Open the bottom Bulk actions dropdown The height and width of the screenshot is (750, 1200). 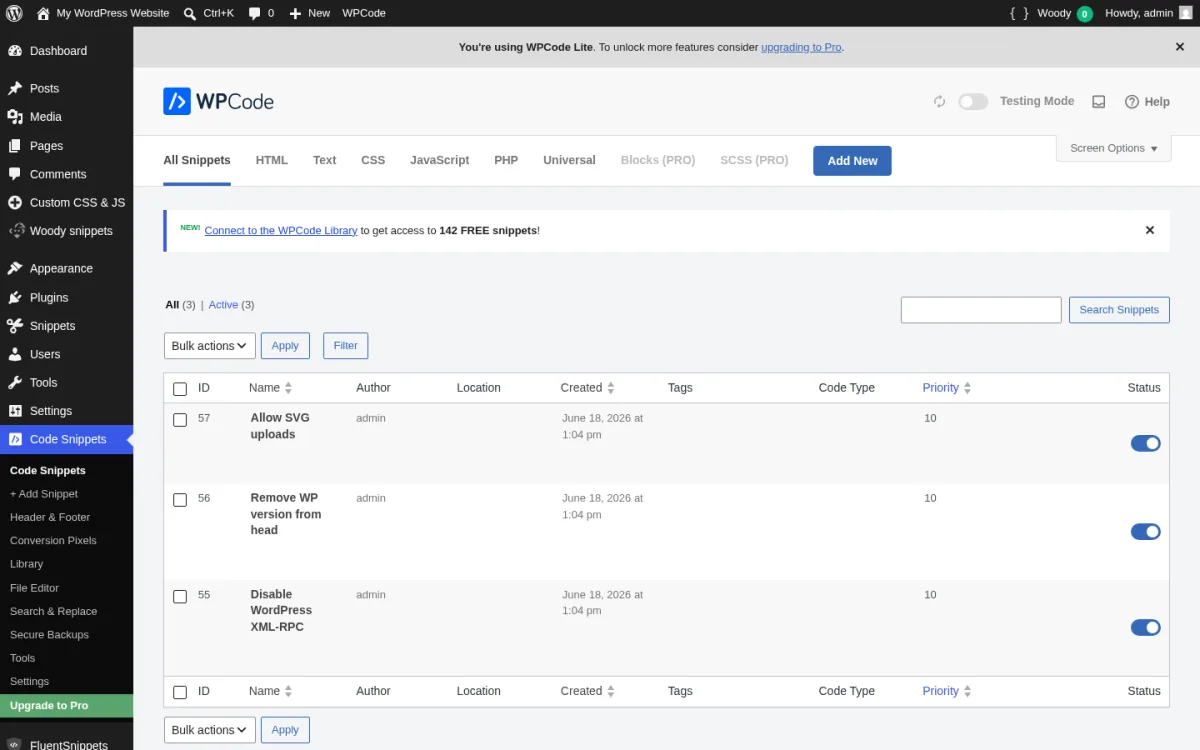pyautogui.click(x=210, y=730)
